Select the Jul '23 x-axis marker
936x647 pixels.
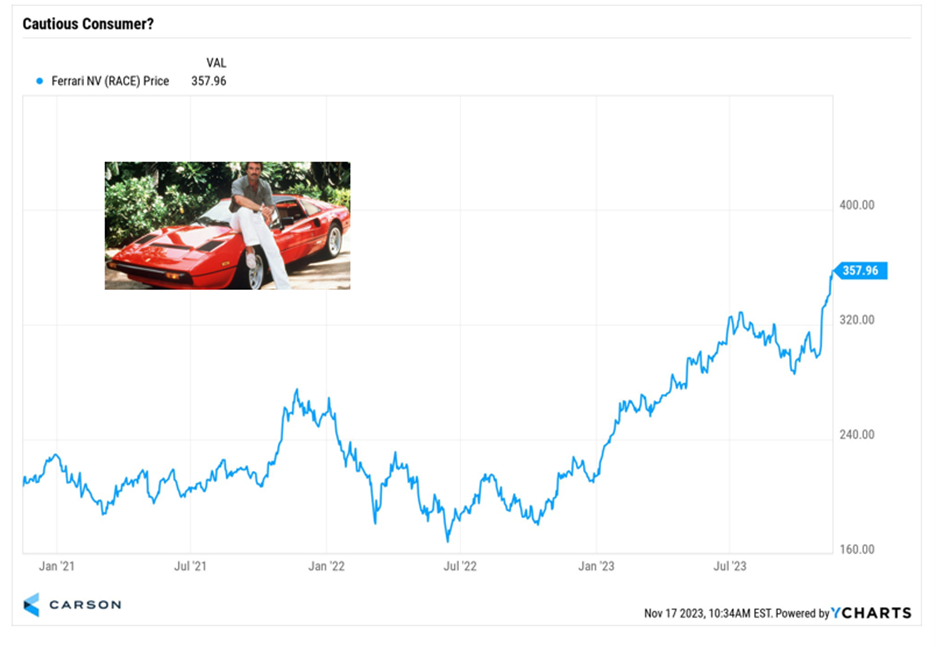tap(729, 566)
